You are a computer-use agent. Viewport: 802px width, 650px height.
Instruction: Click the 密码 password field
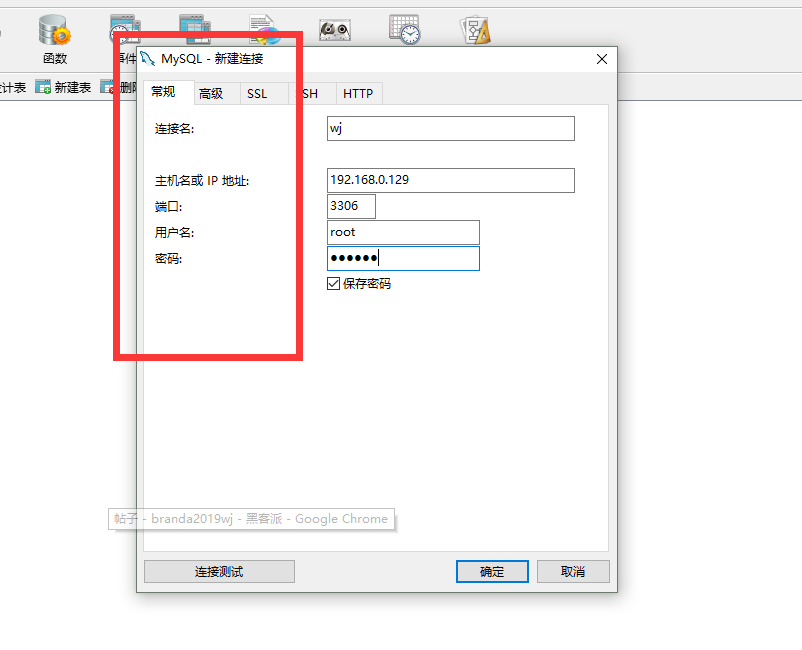pos(403,258)
